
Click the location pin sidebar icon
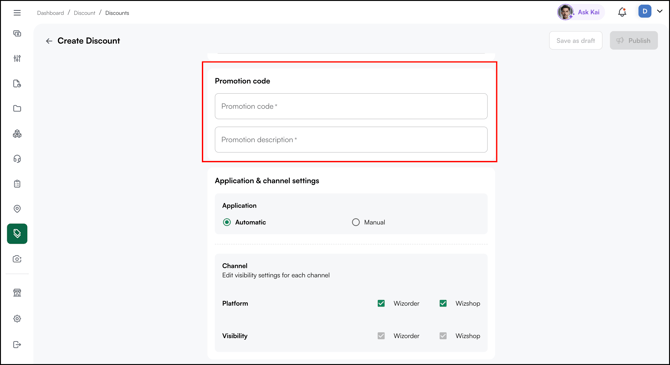click(x=17, y=209)
